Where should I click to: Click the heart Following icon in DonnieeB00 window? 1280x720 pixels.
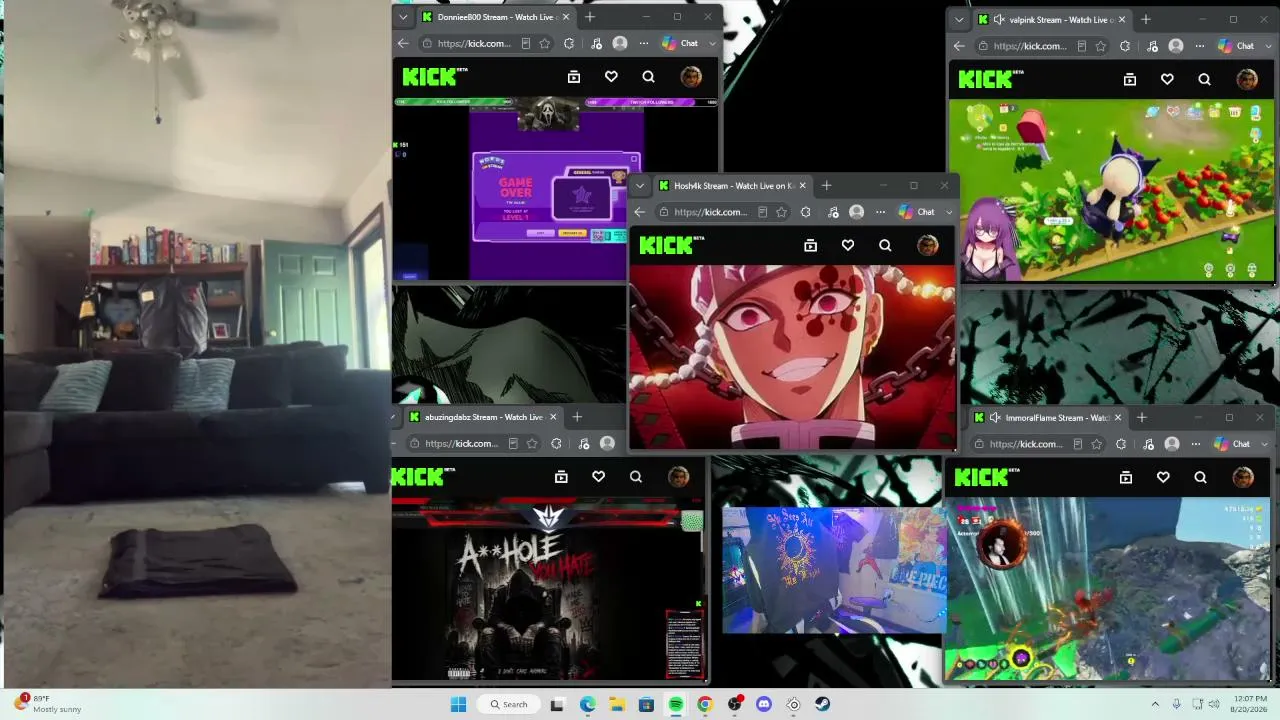[611, 77]
